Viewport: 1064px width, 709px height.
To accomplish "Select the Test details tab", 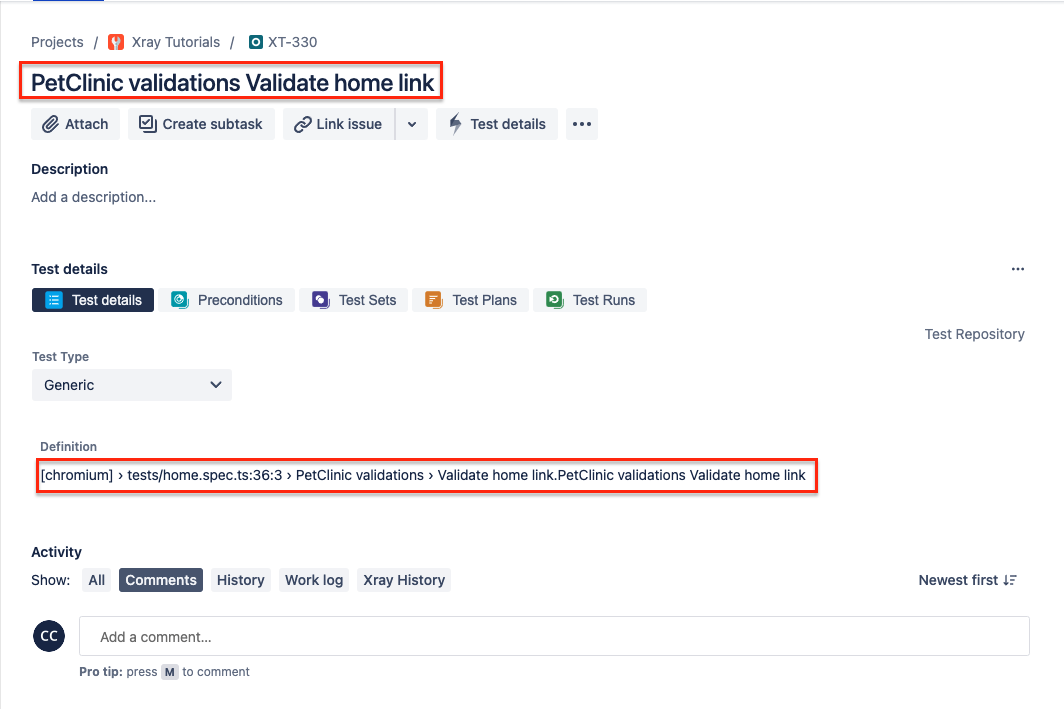I will (93, 300).
